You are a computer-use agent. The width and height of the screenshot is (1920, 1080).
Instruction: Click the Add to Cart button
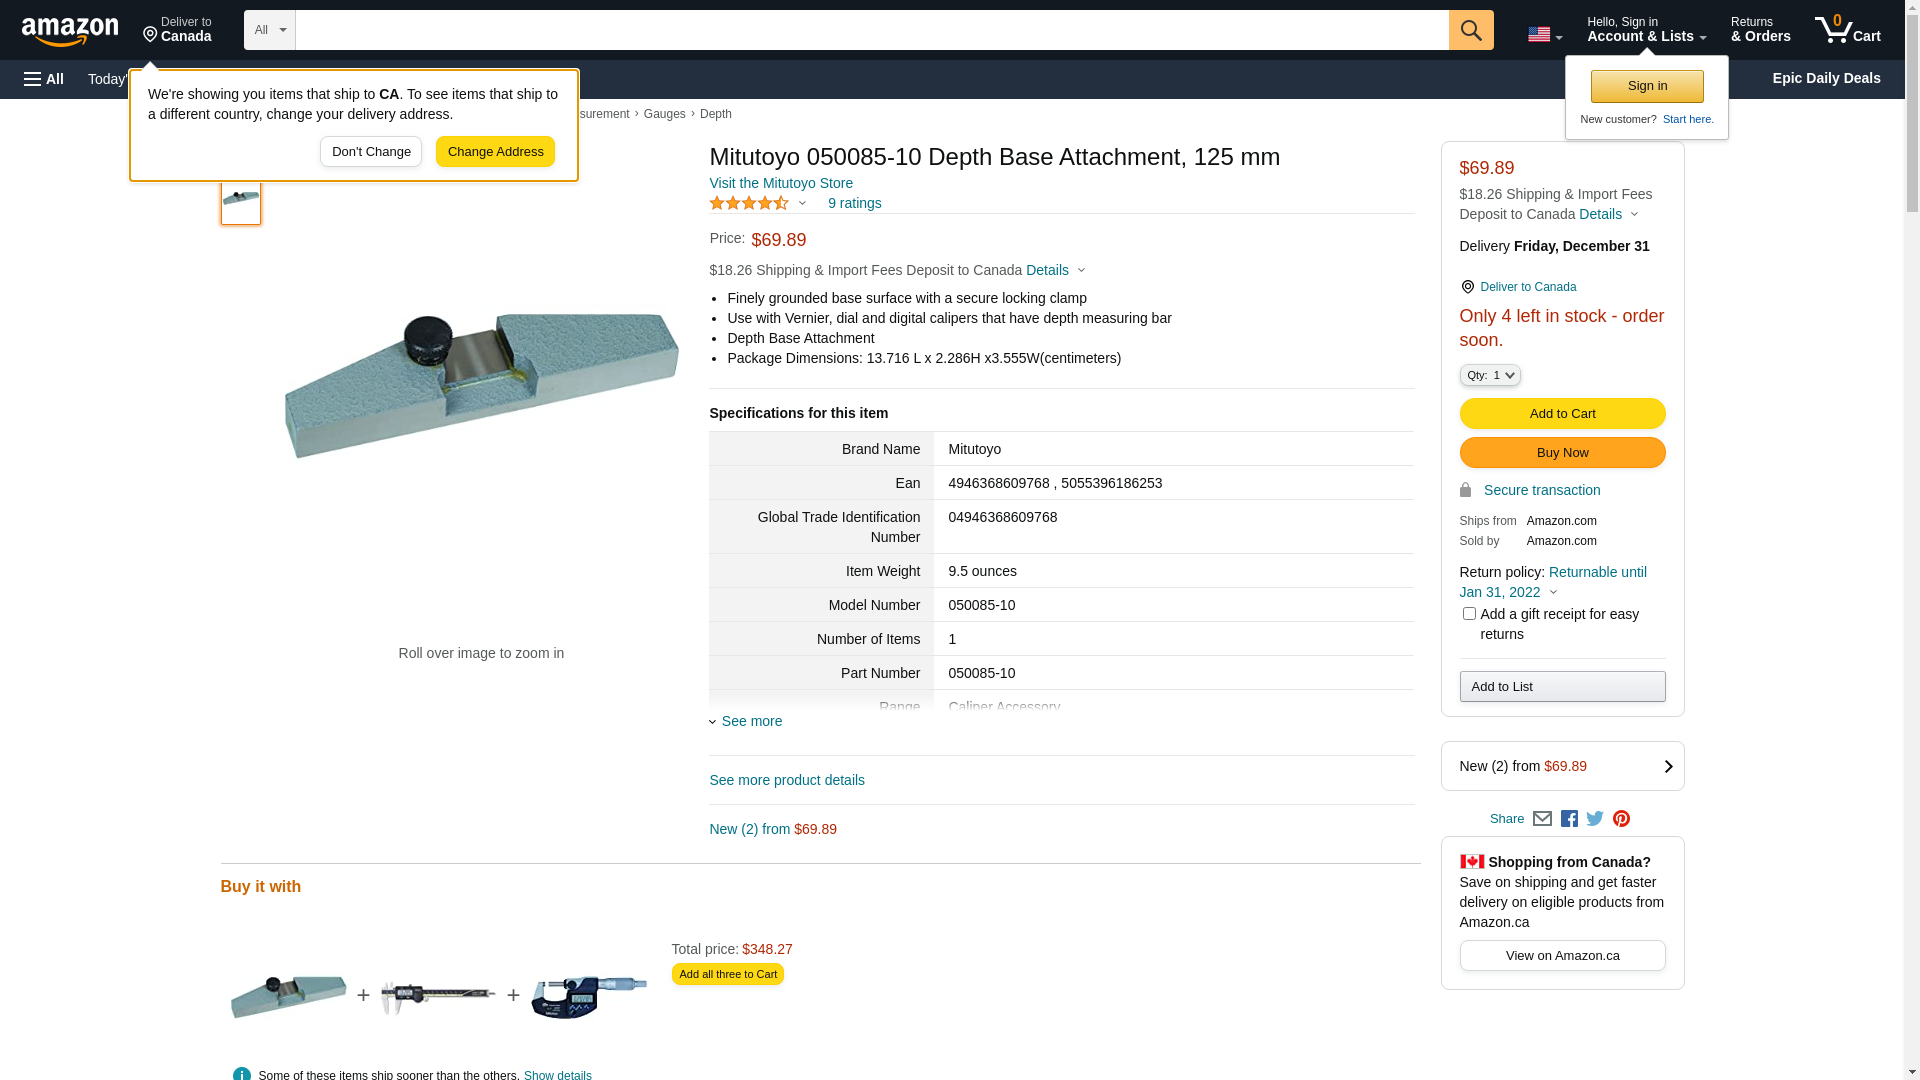click(x=1562, y=414)
